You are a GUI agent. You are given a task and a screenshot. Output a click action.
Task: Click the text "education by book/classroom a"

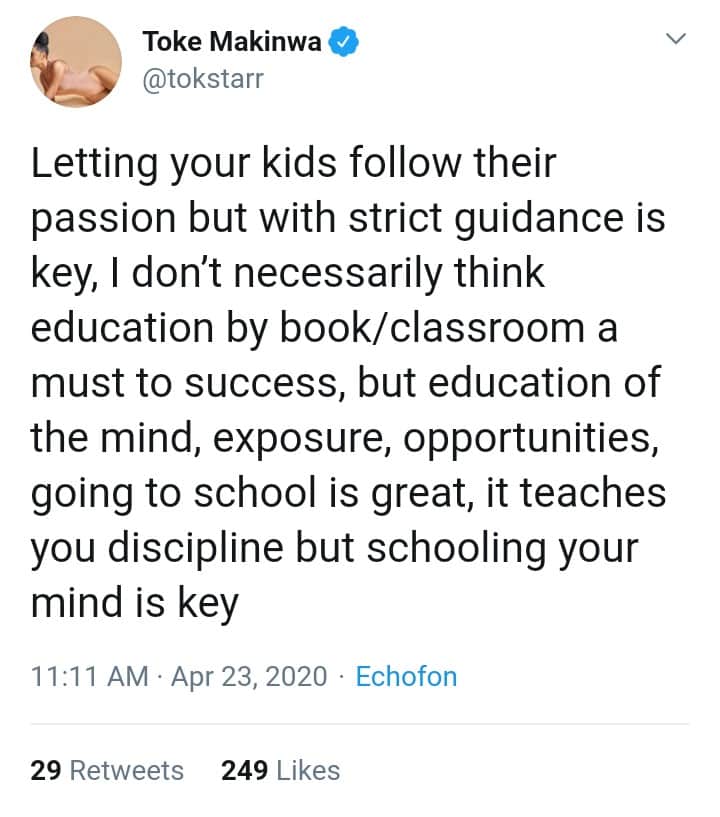point(325,329)
